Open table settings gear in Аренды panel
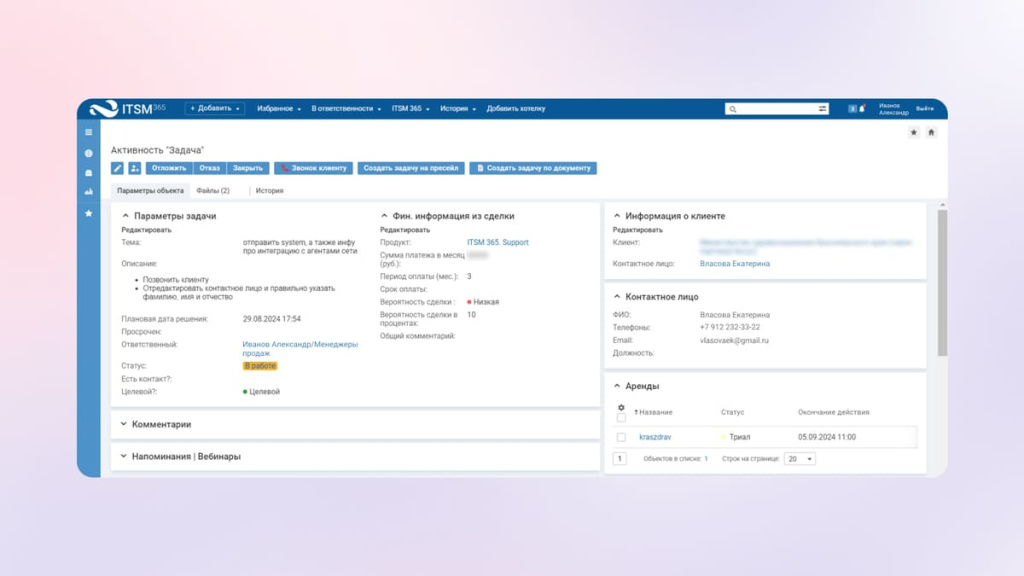Image resolution: width=1024 pixels, height=576 pixels. (621, 408)
